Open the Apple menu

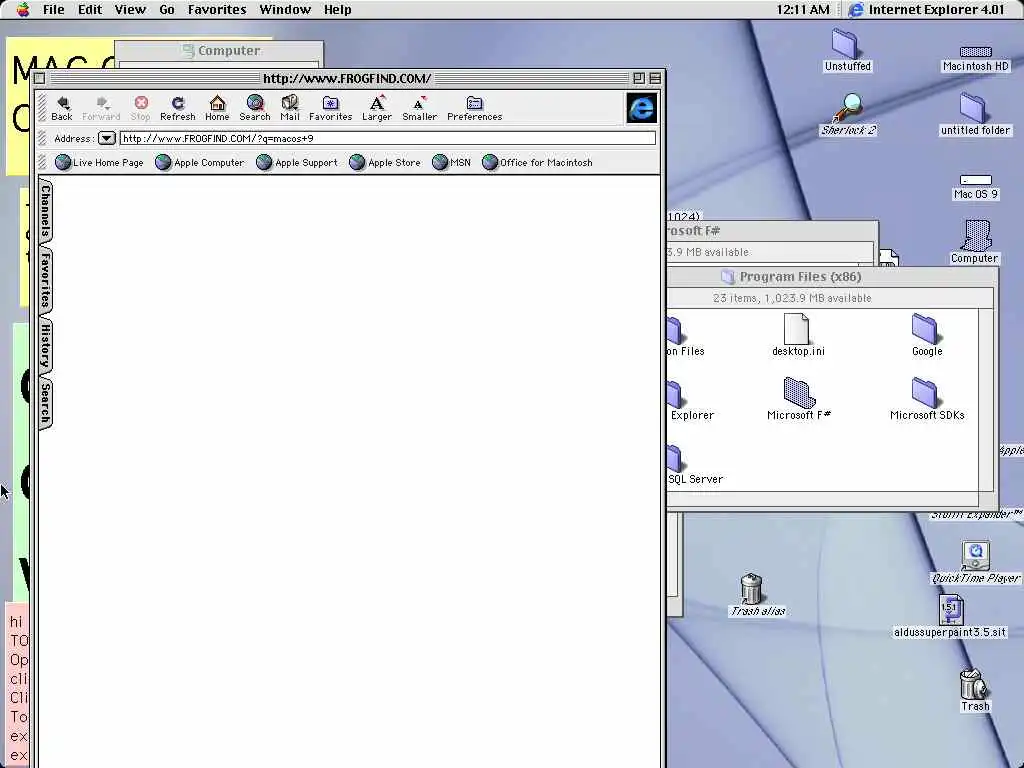(x=22, y=9)
